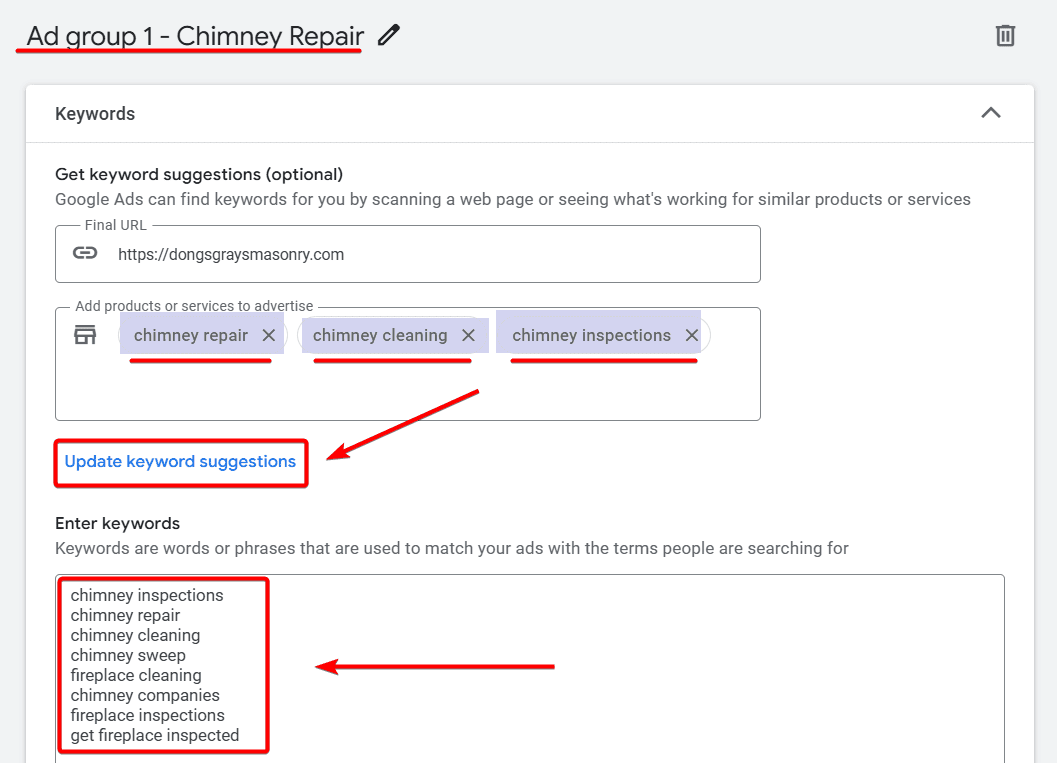Click the storefront icon in products field
Image resolution: width=1057 pixels, height=763 pixels.
(x=85, y=335)
